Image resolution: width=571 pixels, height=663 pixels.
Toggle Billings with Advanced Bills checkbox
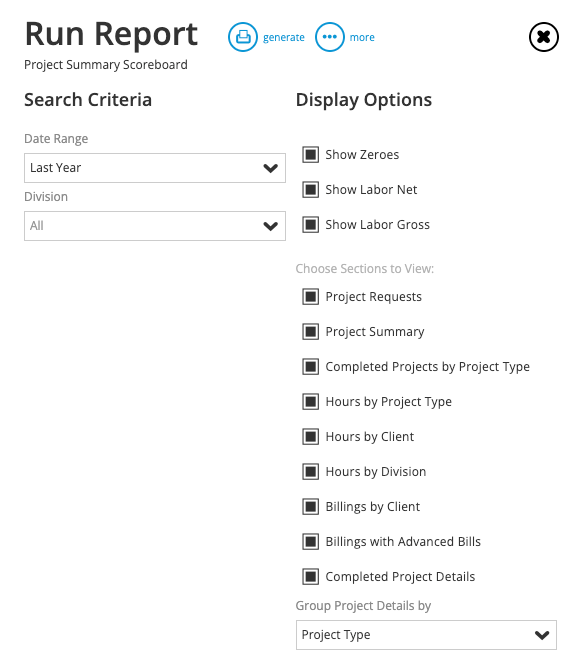tap(310, 542)
